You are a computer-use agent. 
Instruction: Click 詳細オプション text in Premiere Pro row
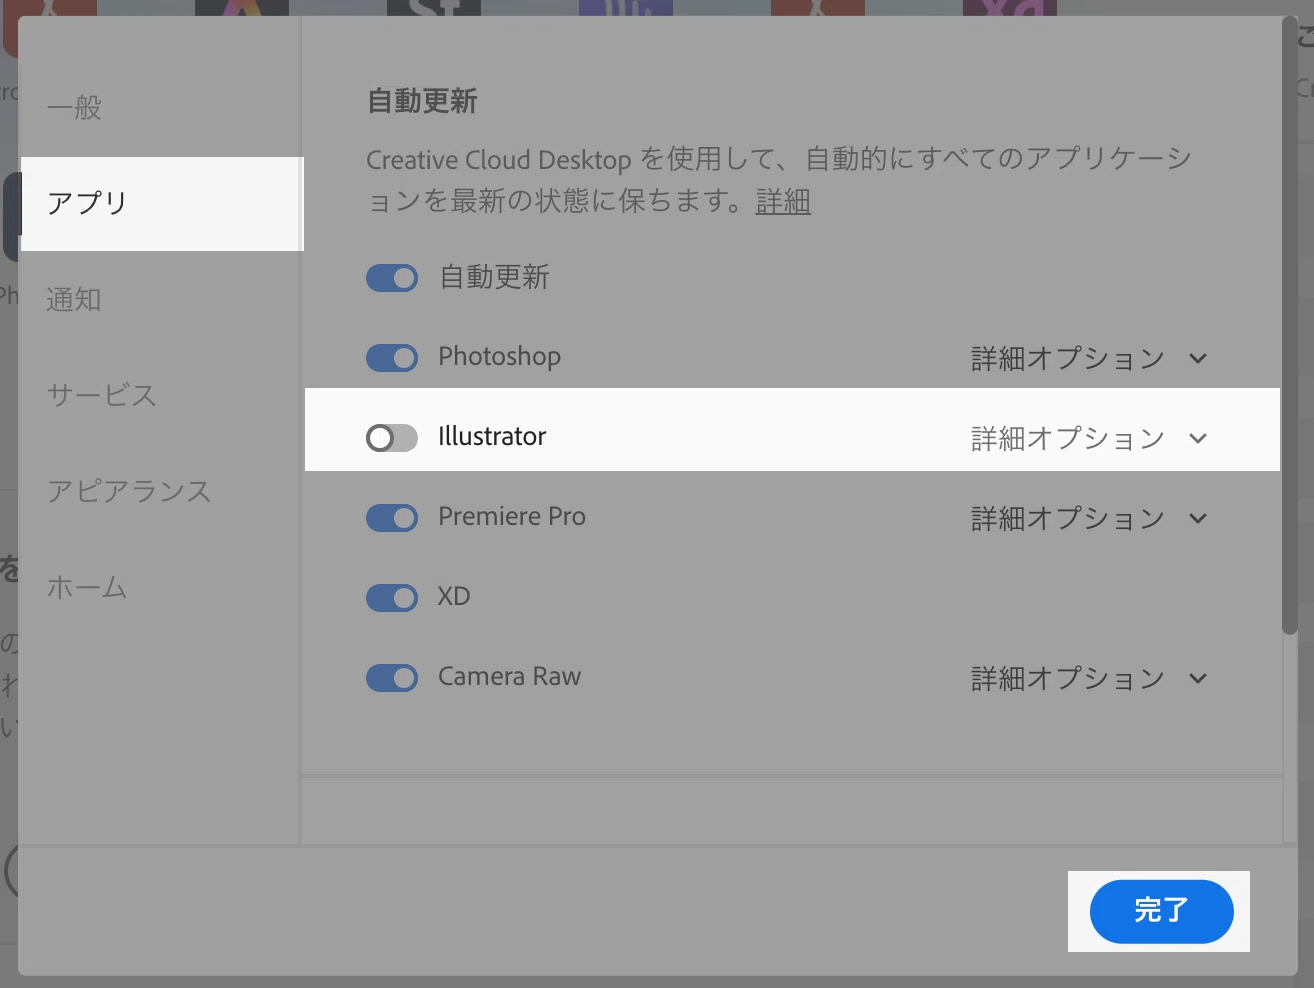click(1068, 518)
